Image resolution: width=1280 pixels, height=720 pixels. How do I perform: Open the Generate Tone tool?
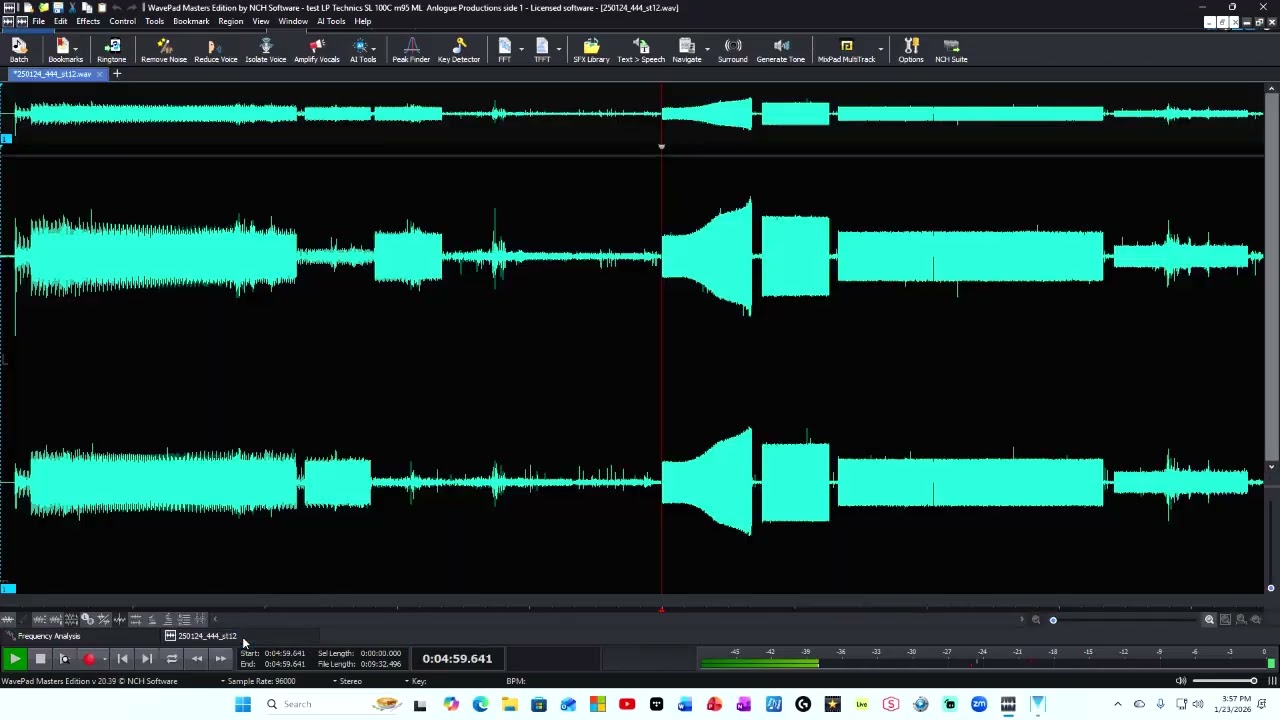pyautogui.click(x=781, y=50)
